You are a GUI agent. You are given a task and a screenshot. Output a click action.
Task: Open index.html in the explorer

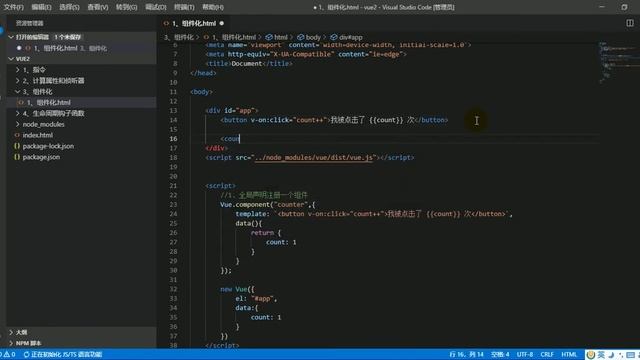click(38, 135)
